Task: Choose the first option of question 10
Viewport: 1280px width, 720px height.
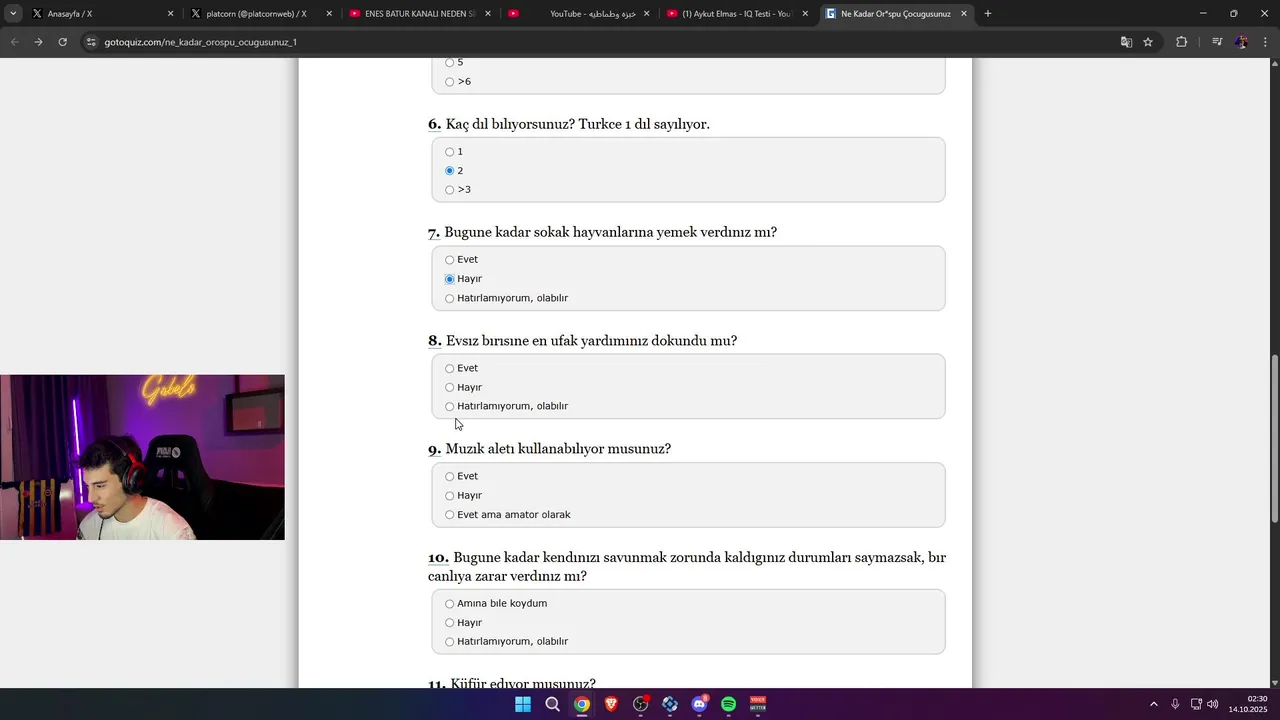Action: (x=450, y=604)
